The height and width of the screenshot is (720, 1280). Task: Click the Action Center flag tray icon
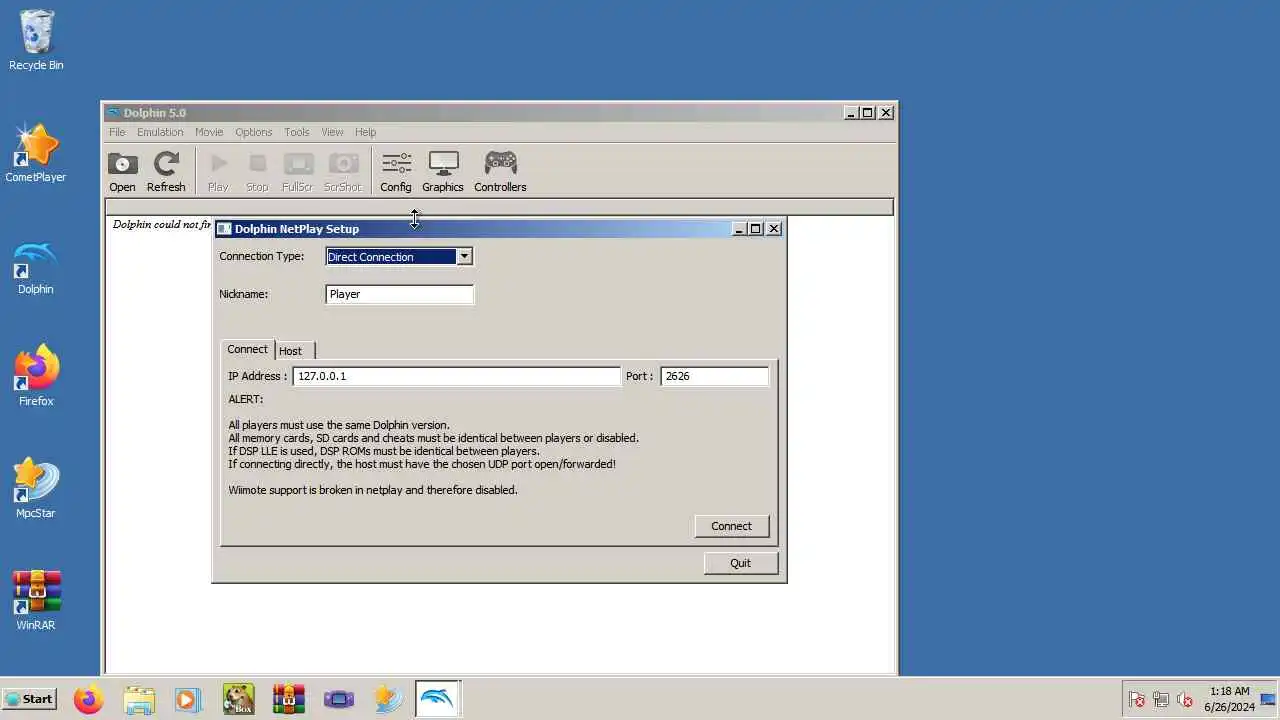(x=1137, y=700)
